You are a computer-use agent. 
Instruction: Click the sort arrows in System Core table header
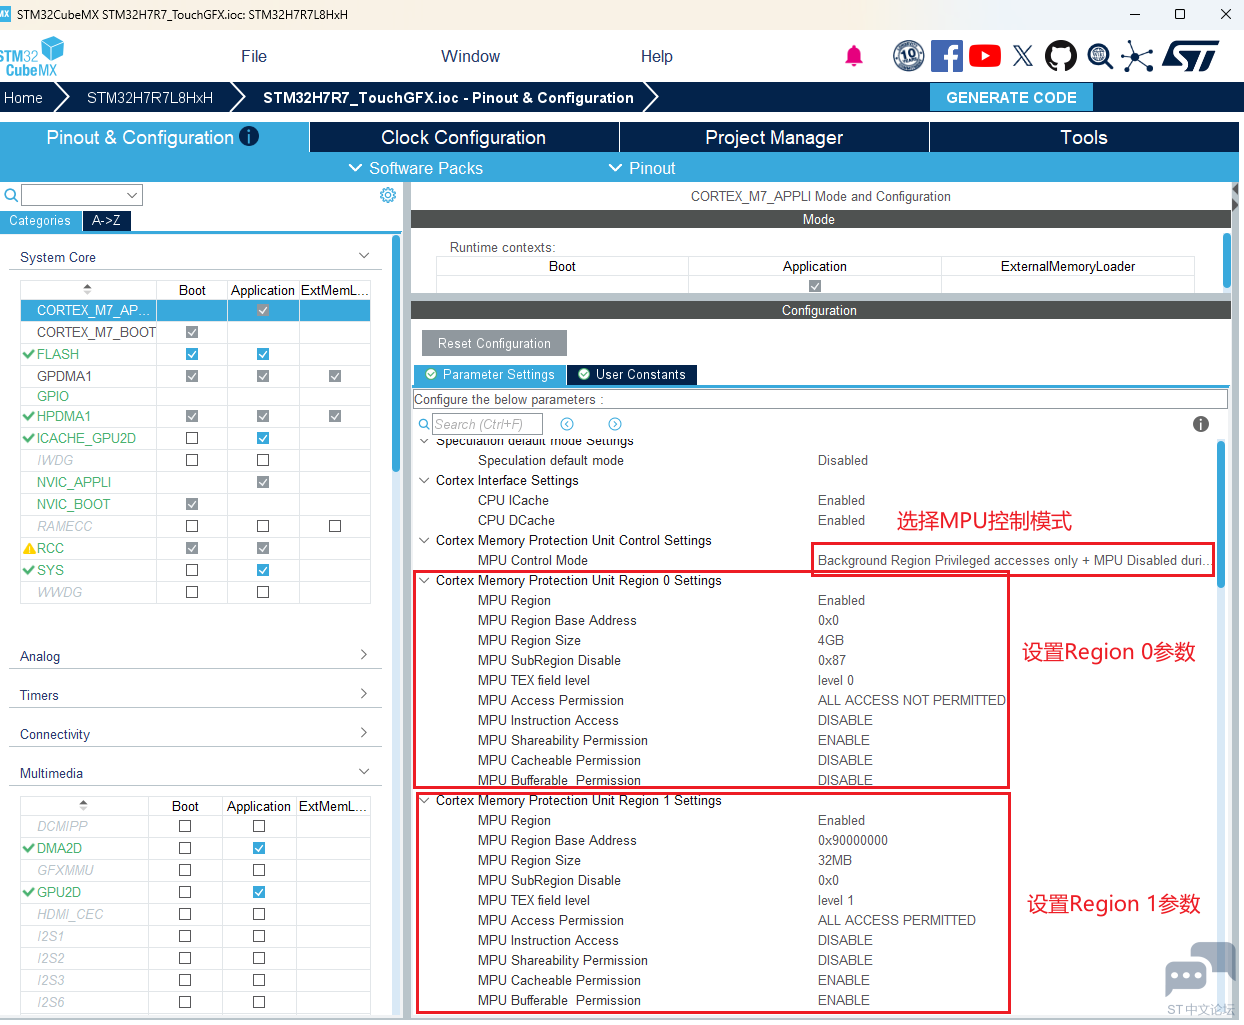[x=87, y=289]
